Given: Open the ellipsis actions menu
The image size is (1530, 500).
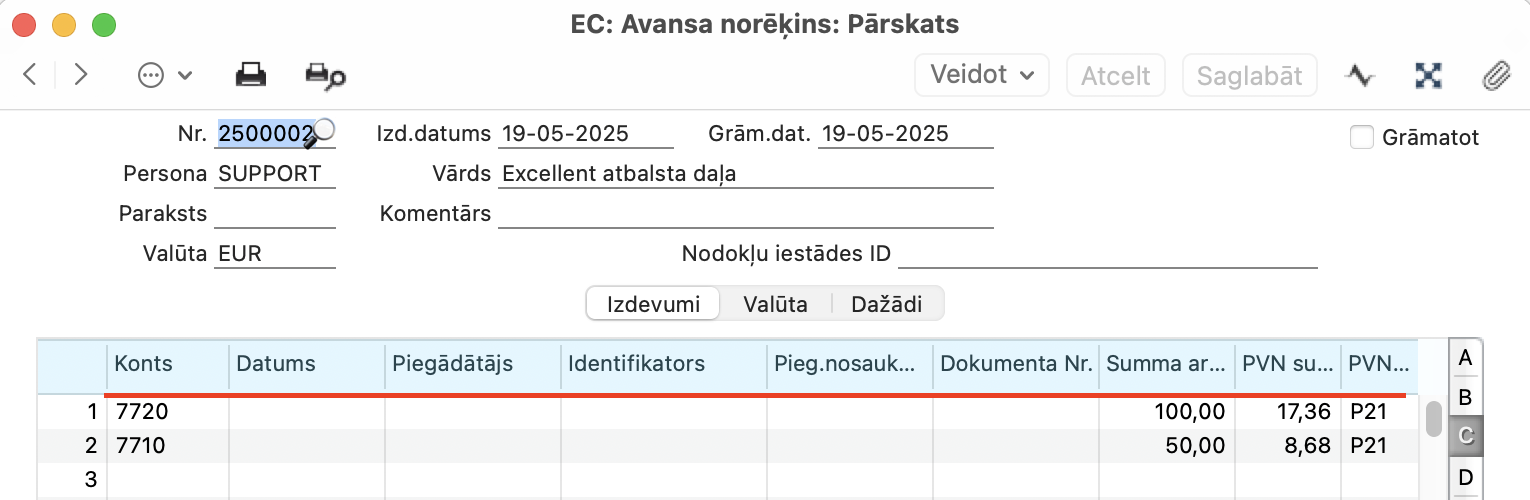Looking at the screenshot, I should point(165,76).
